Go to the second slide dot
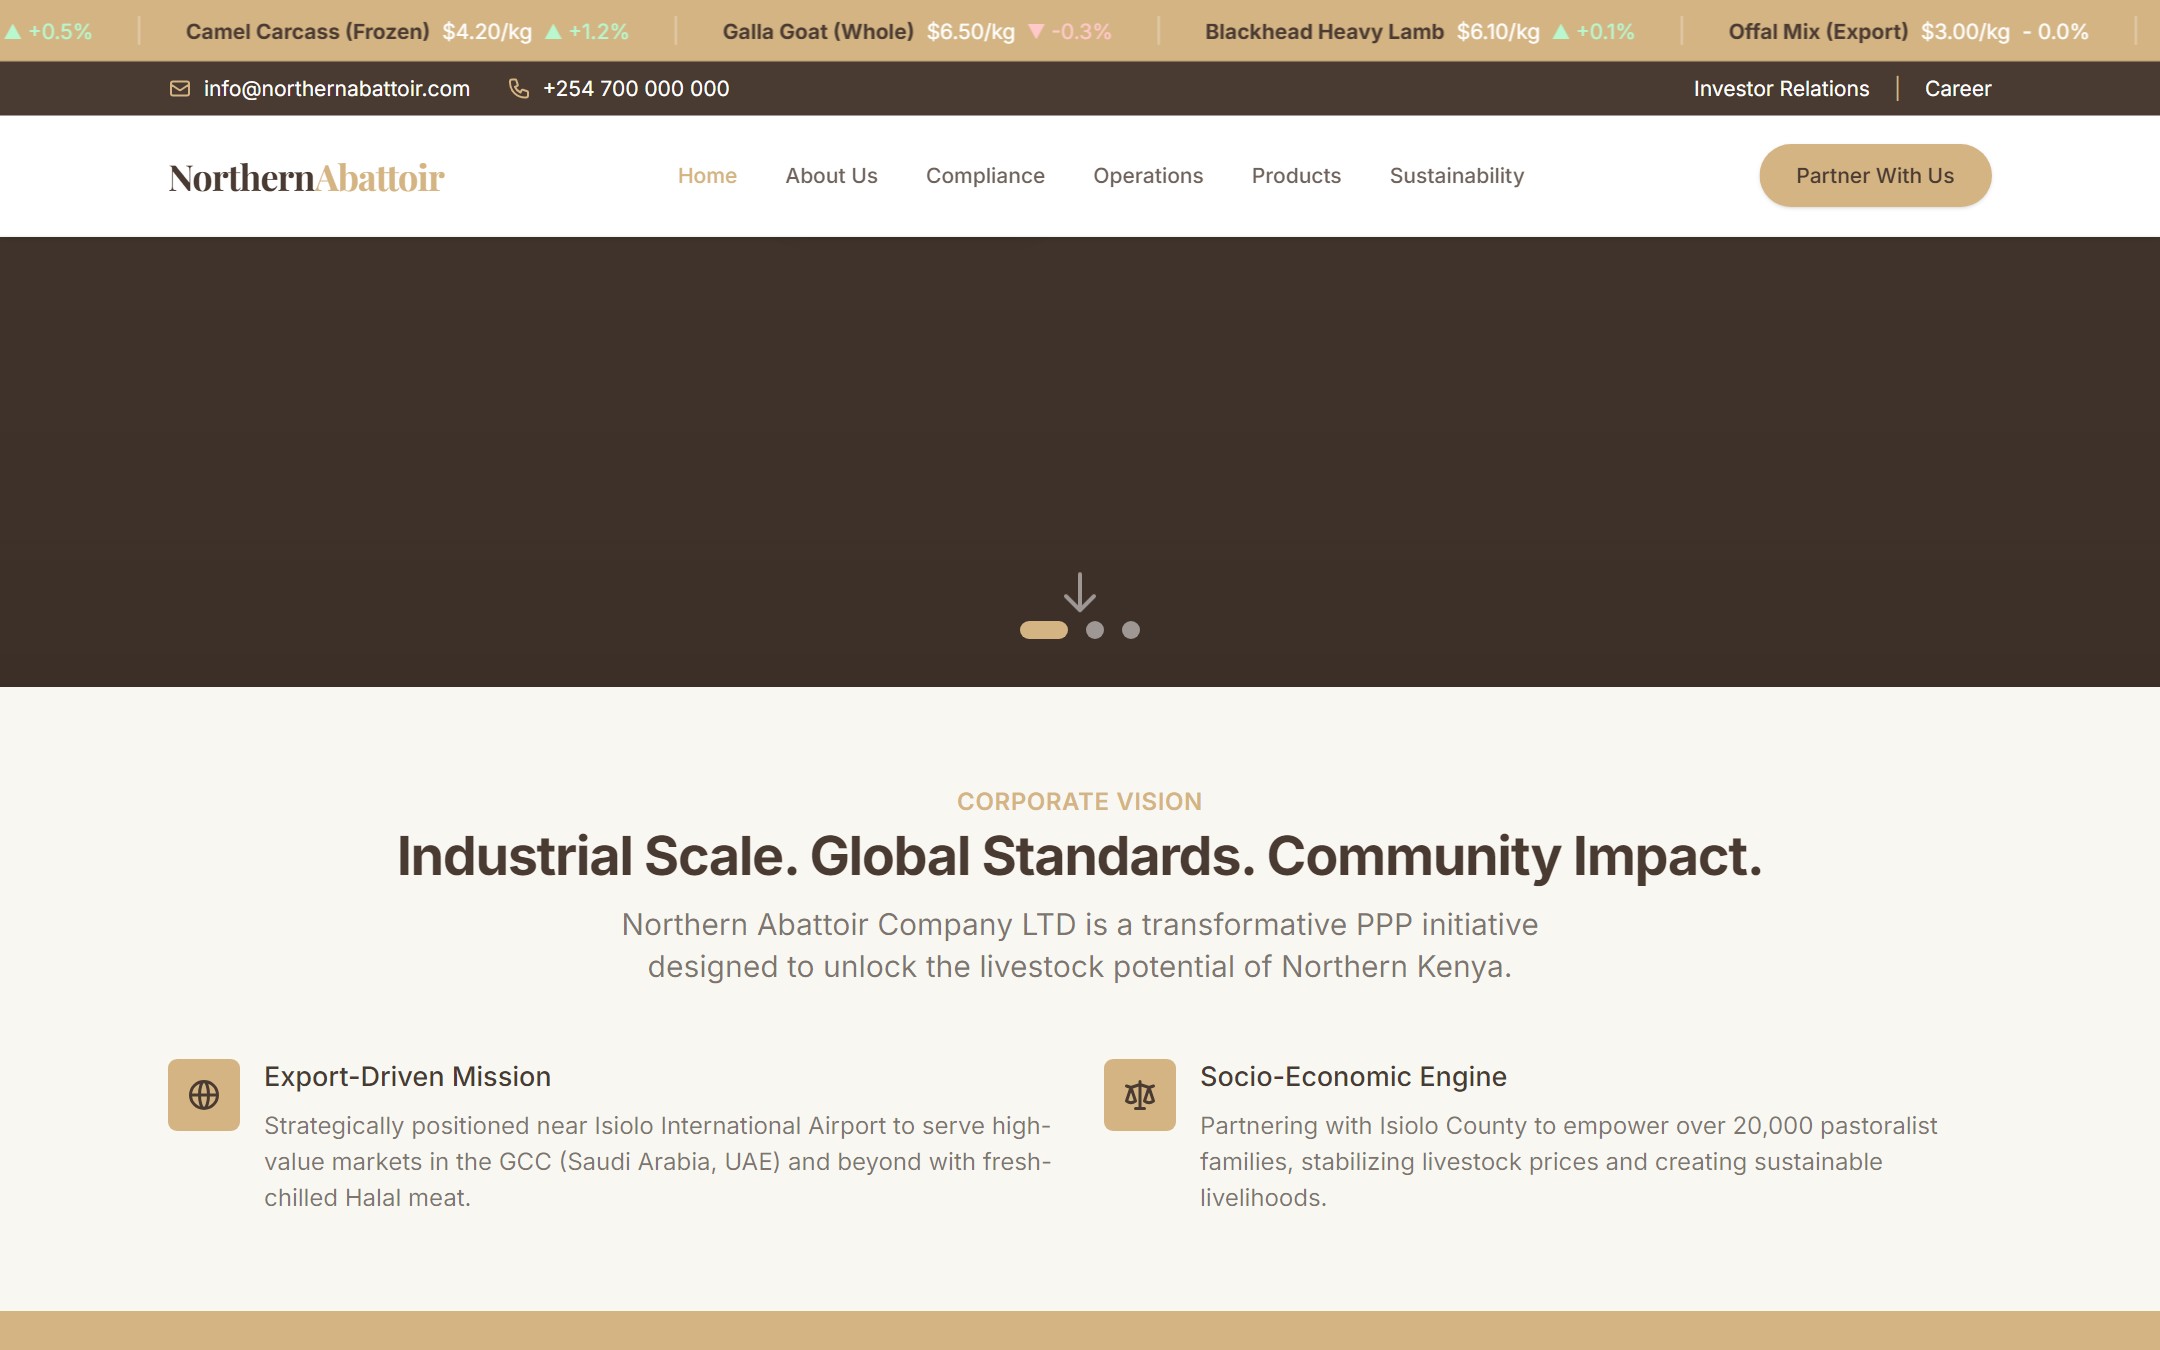2160x1350 pixels. tap(1095, 630)
